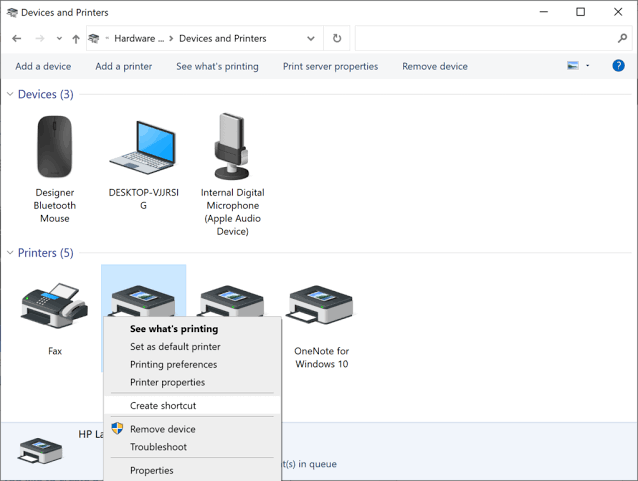
Task: Open Printer properties from the context menu
Action: point(192,382)
